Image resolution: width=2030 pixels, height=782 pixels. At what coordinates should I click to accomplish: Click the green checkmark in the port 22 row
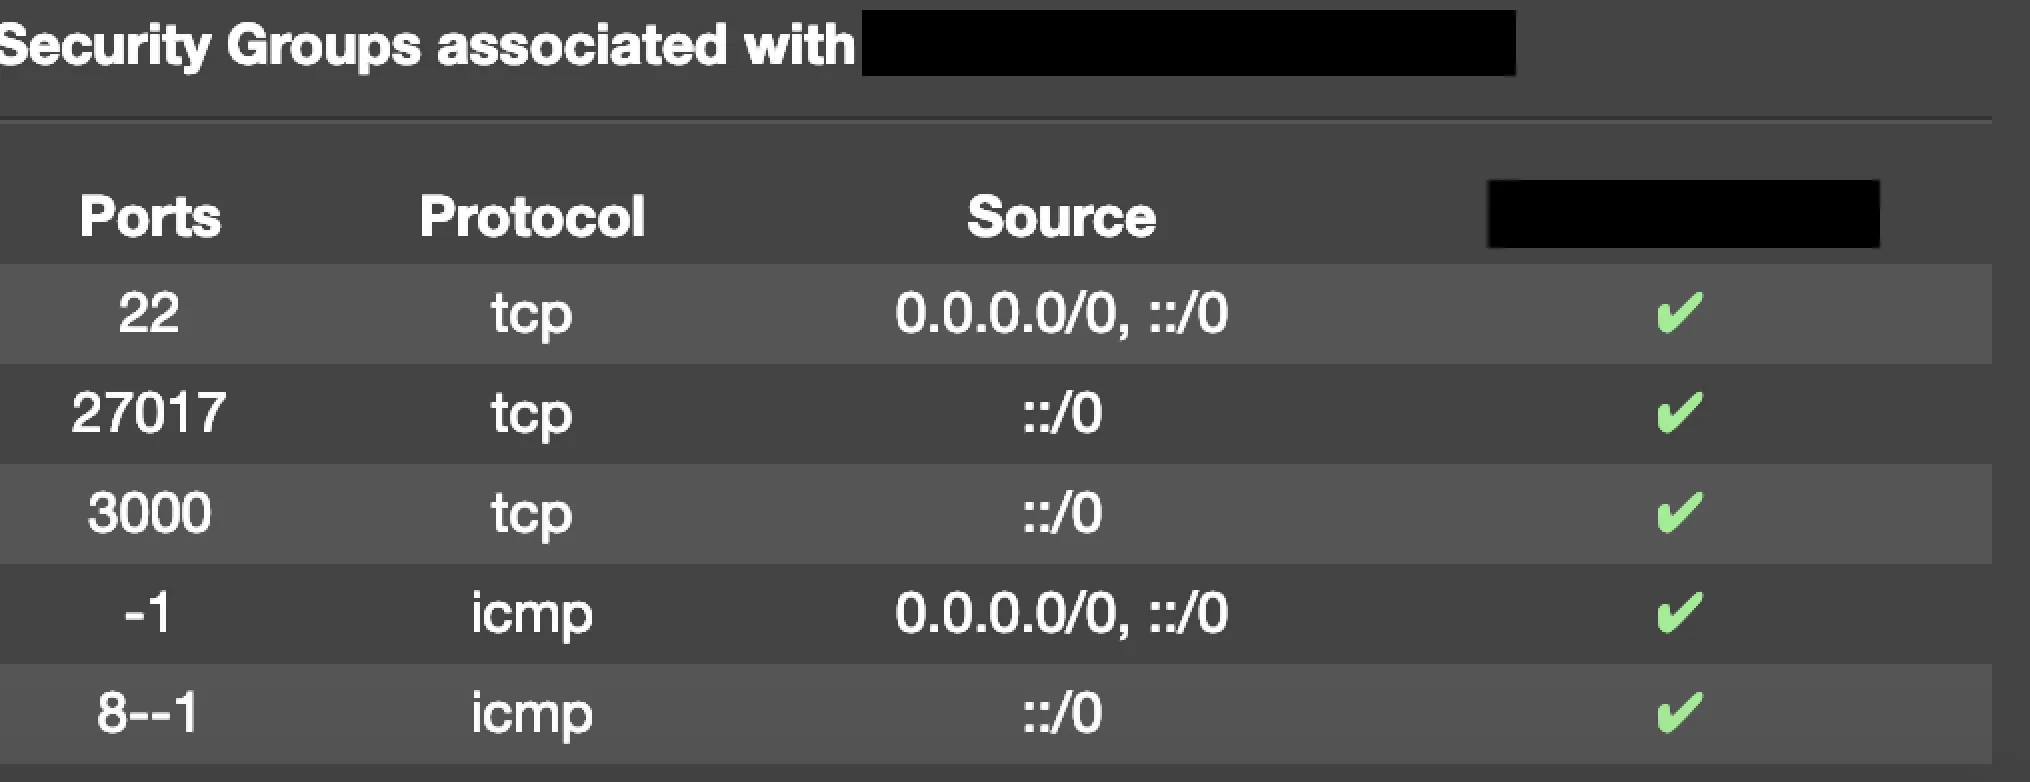pyautogui.click(x=1679, y=313)
